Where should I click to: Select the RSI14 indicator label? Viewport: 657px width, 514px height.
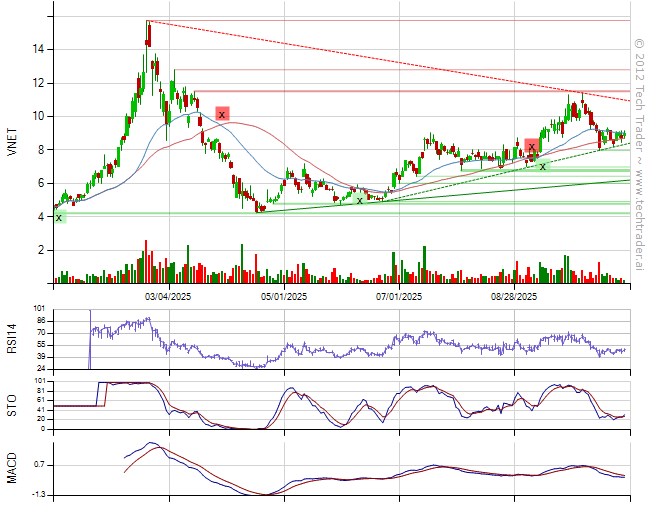(13, 337)
